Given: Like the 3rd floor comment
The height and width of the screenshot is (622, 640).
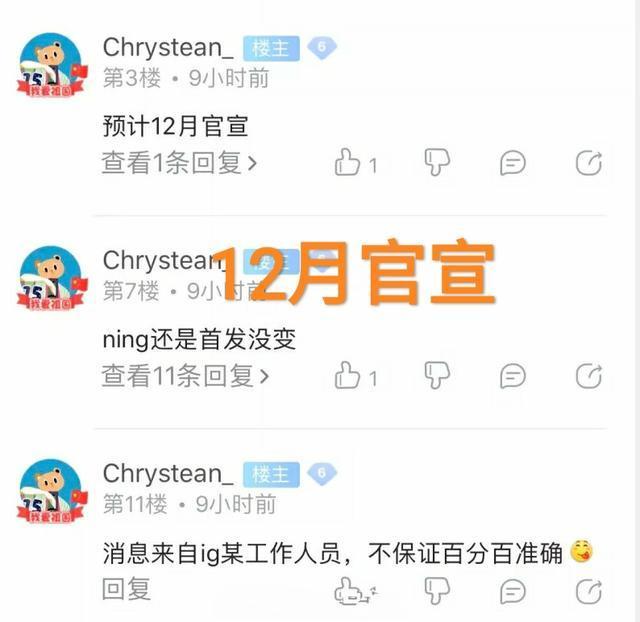Looking at the screenshot, I should 347,162.
